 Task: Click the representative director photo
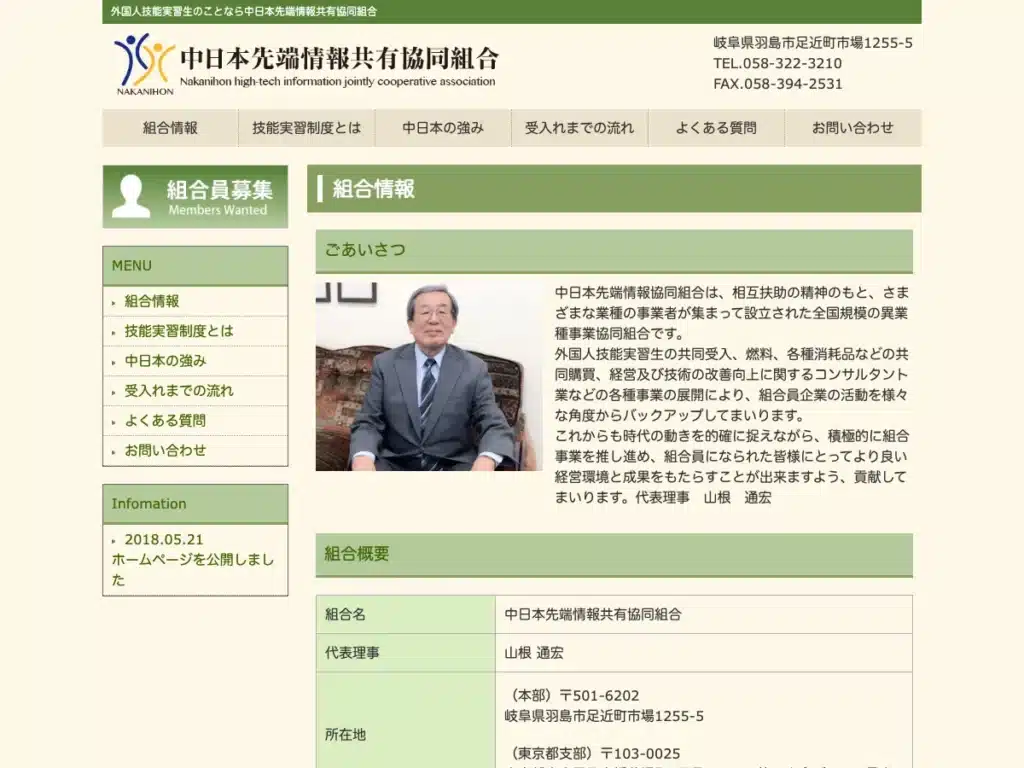(429, 376)
